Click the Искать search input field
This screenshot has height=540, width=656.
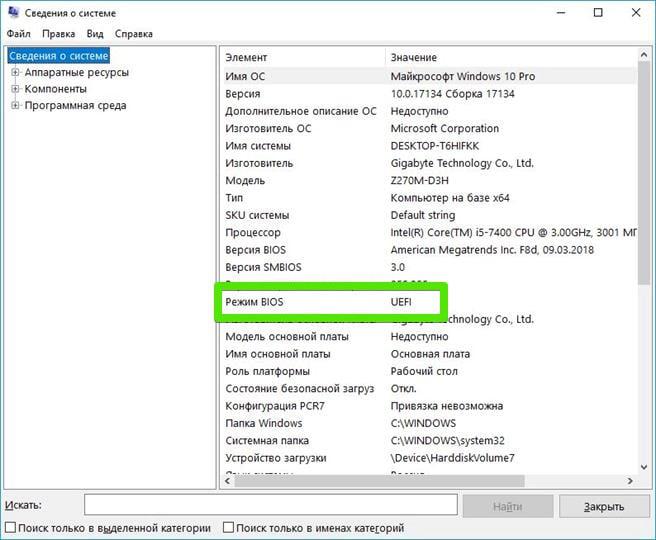click(x=271, y=505)
